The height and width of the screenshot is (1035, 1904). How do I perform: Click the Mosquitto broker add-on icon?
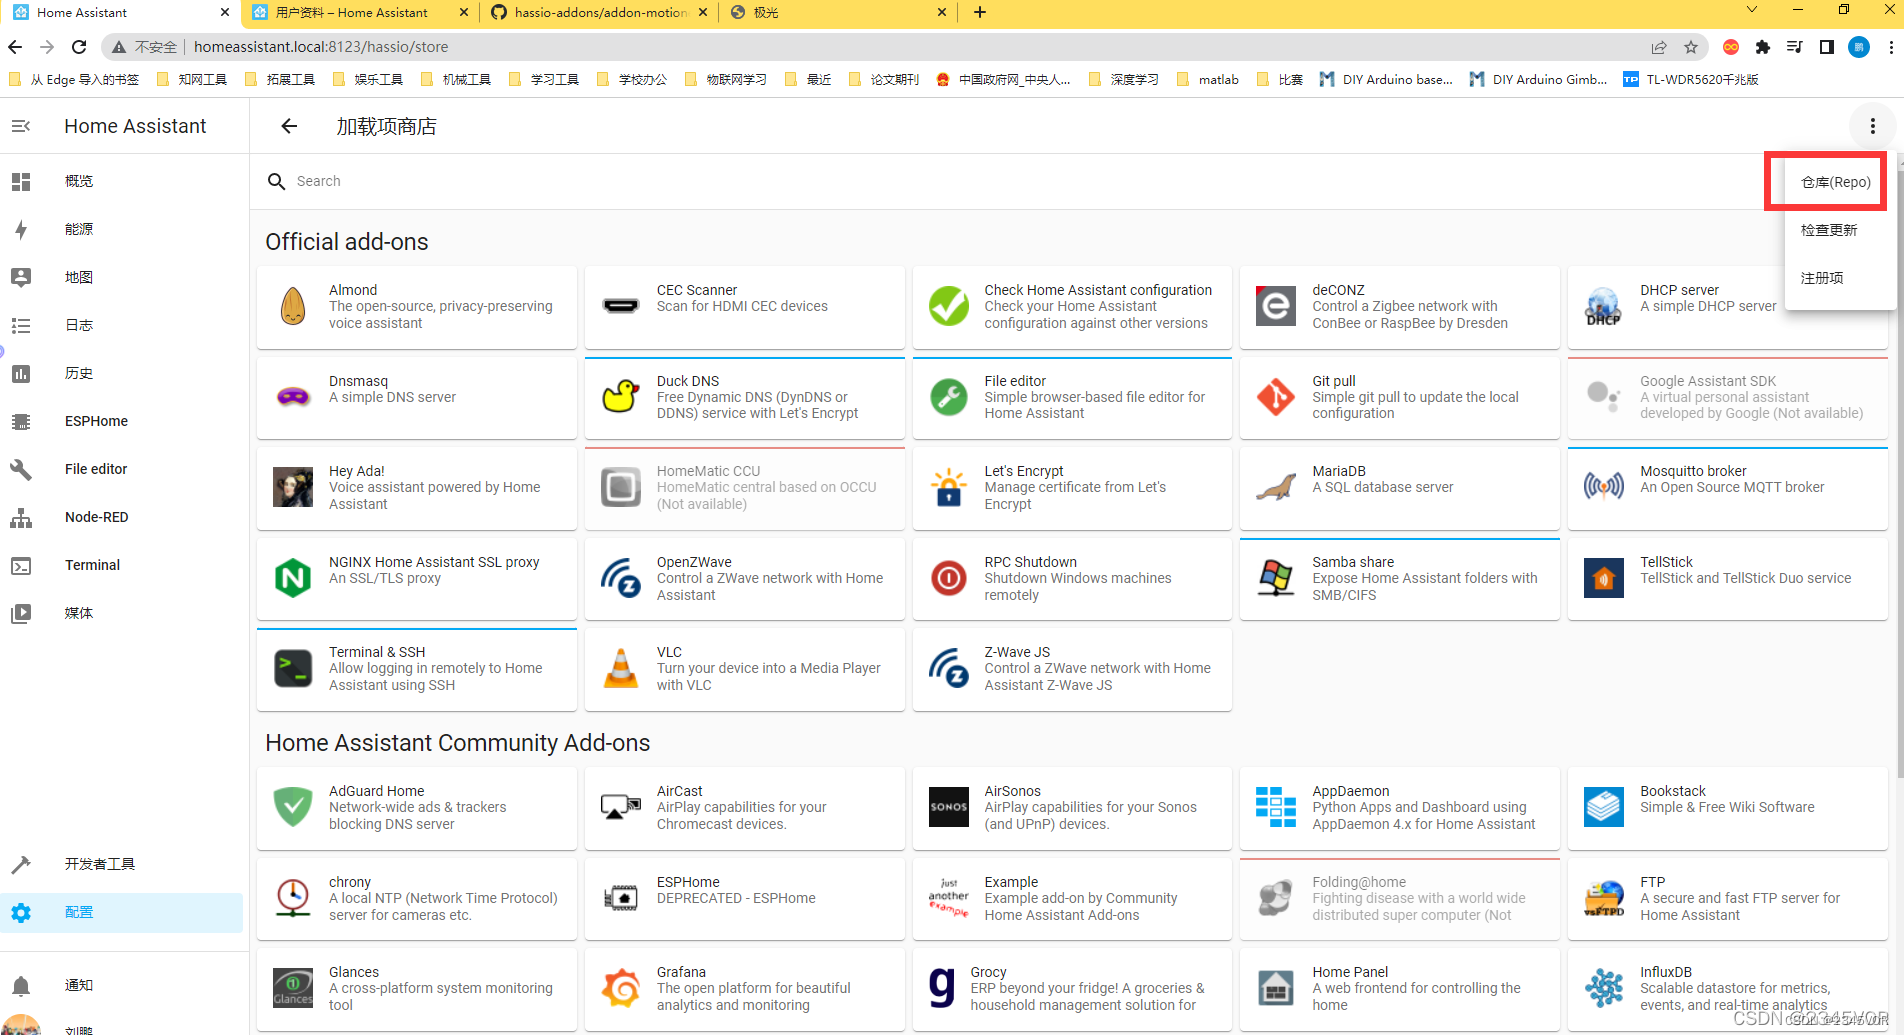tap(1604, 487)
